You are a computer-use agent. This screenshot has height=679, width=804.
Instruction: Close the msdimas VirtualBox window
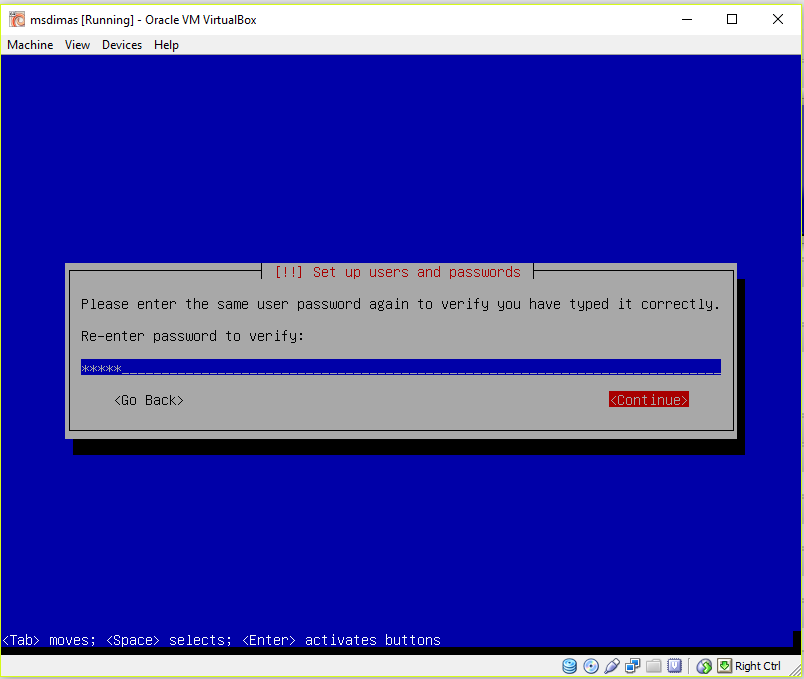click(778, 19)
